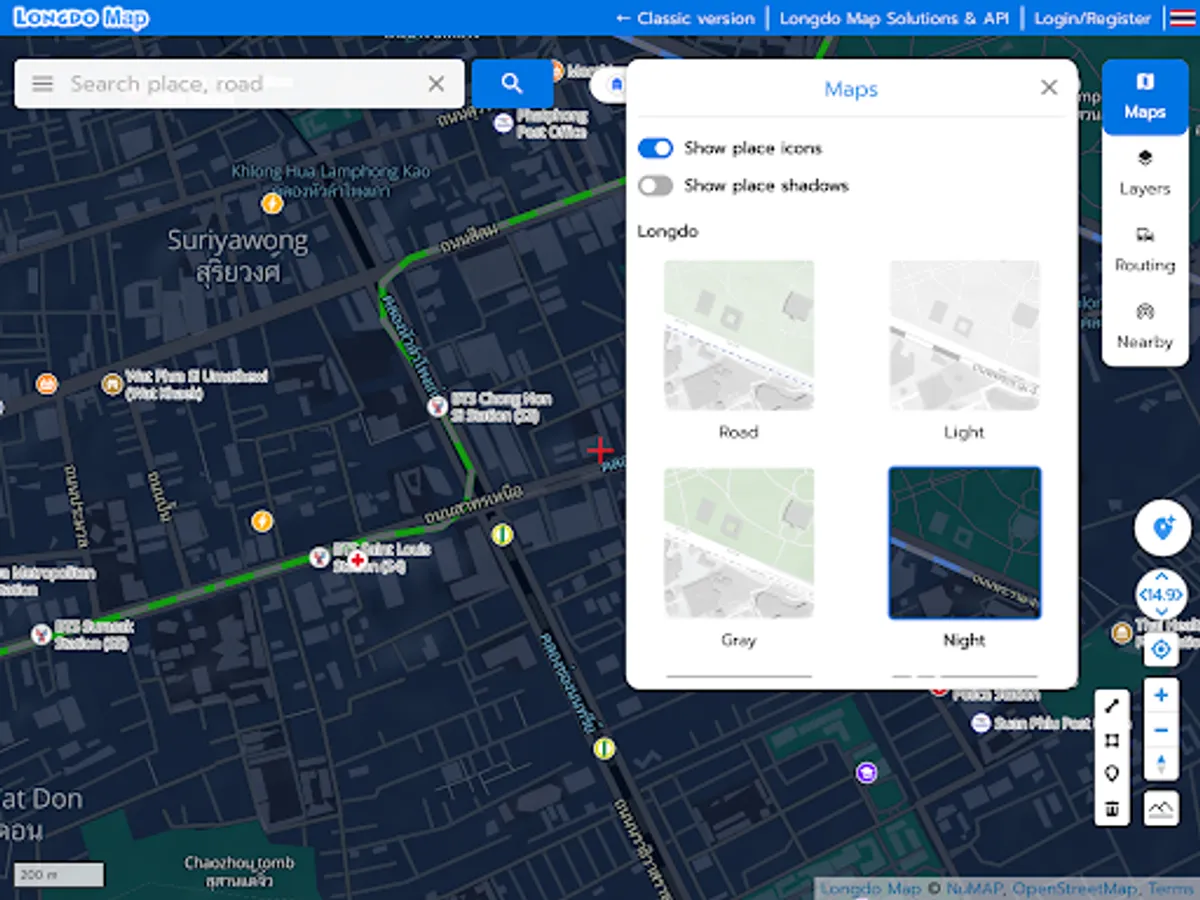
Task: Click the my-location GPS icon
Action: (x=1160, y=650)
